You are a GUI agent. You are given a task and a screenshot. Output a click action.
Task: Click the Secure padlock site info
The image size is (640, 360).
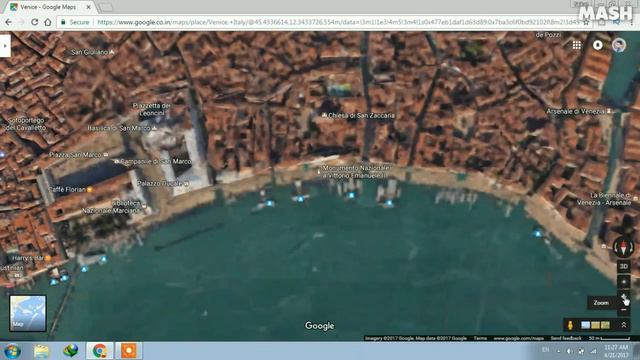[x=75, y=22]
